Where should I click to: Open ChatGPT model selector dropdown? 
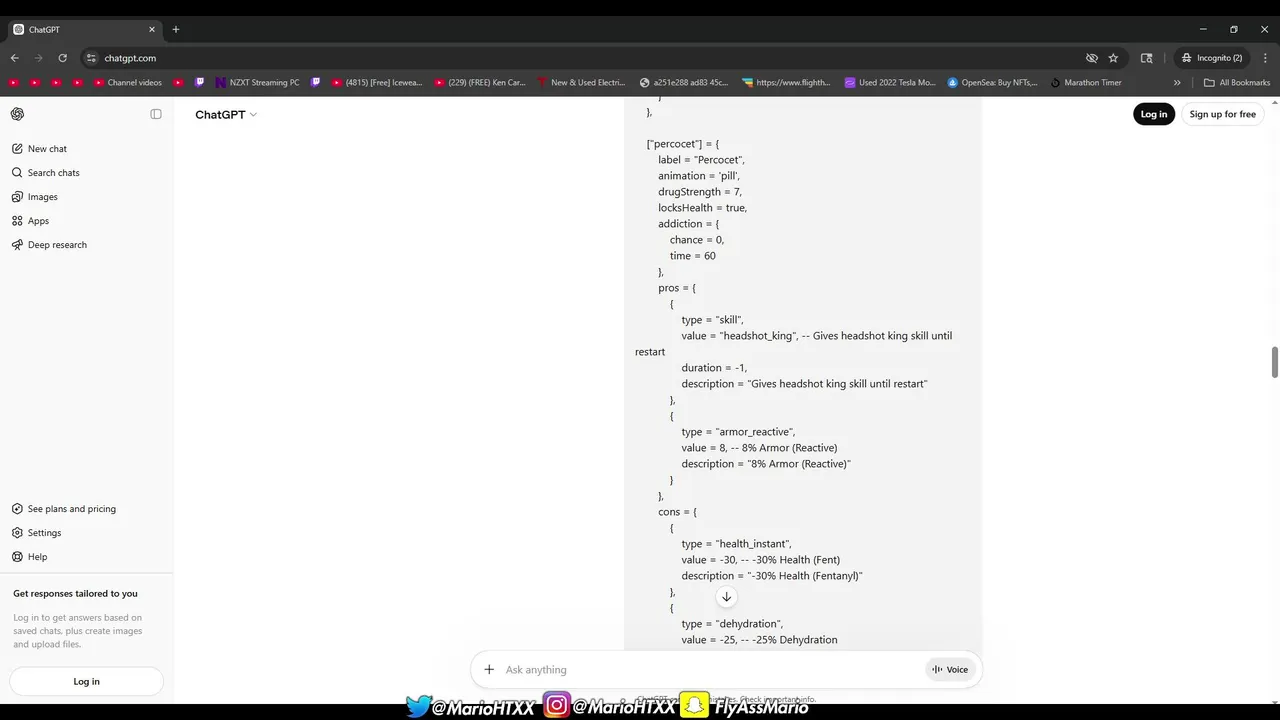(226, 115)
